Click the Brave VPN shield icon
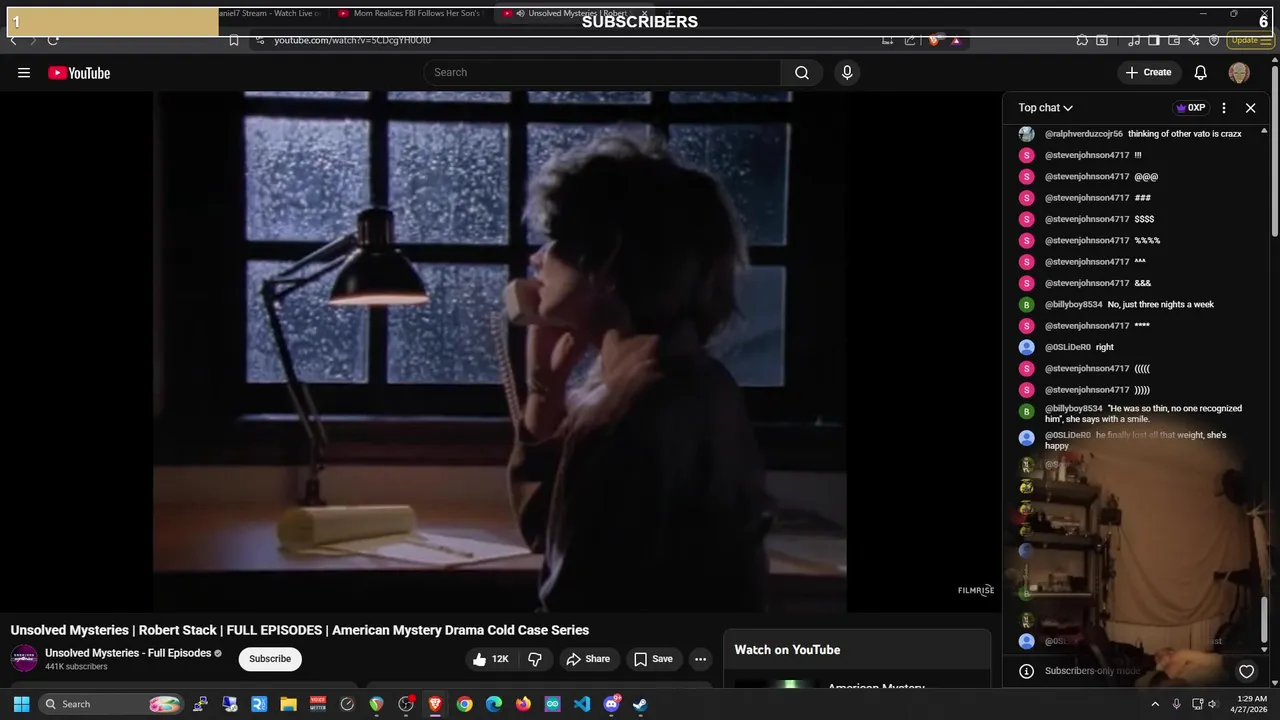 [1214, 40]
